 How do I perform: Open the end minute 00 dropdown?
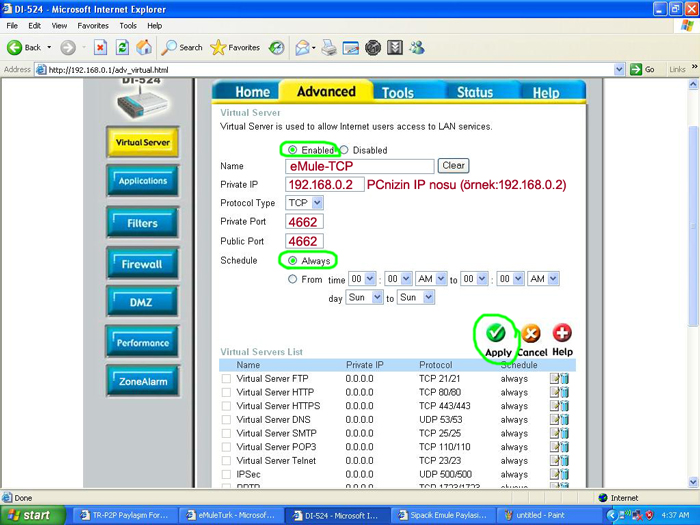[x=511, y=279]
